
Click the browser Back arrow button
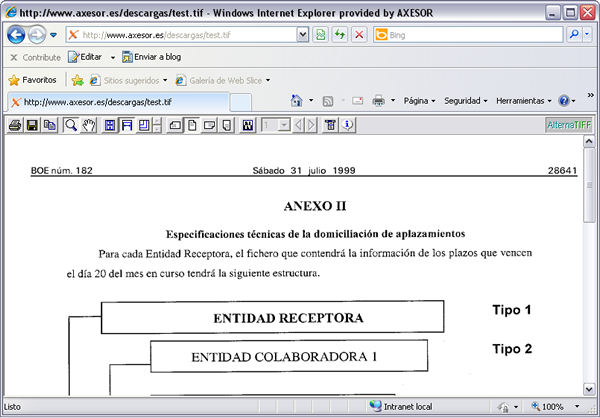coord(17,35)
